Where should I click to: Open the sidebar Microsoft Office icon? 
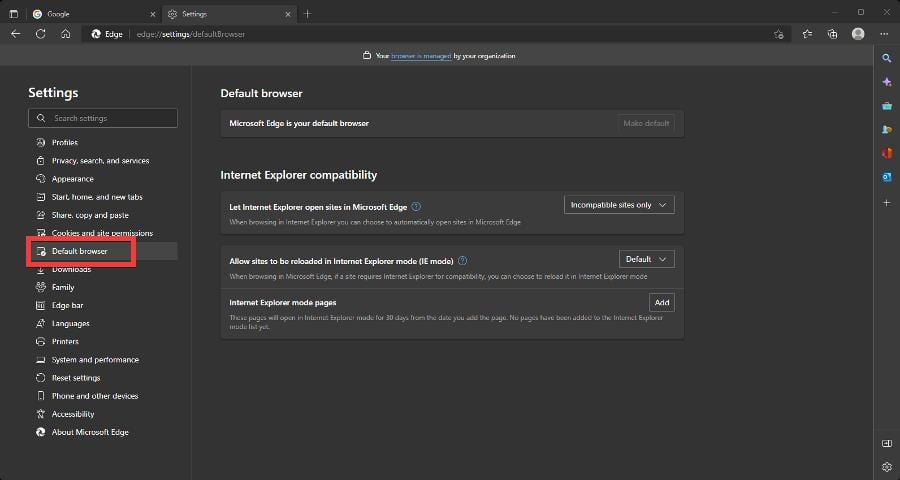pos(887,153)
